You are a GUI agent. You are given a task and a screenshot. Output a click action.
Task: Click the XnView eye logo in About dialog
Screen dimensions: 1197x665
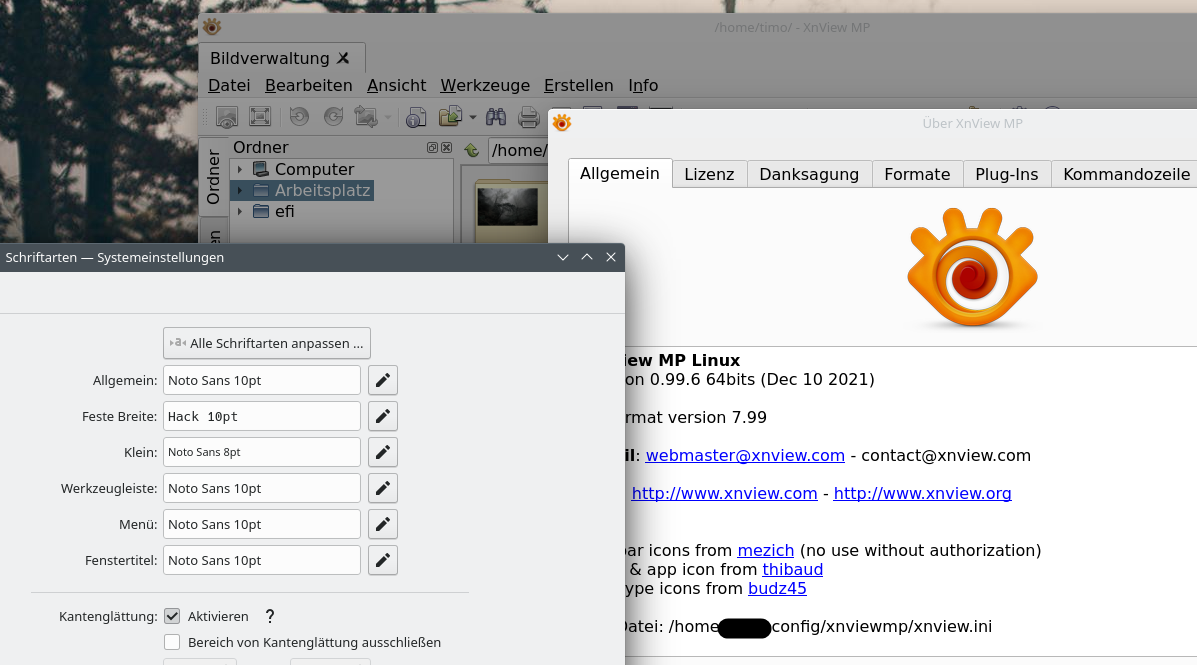pos(972,267)
